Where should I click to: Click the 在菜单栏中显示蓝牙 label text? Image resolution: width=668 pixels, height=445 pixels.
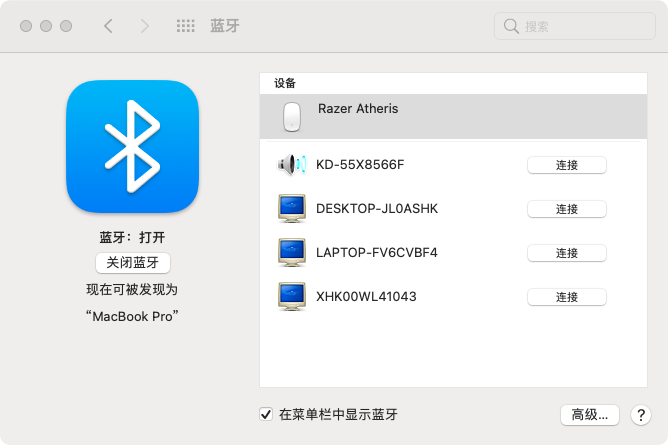[338, 414]
